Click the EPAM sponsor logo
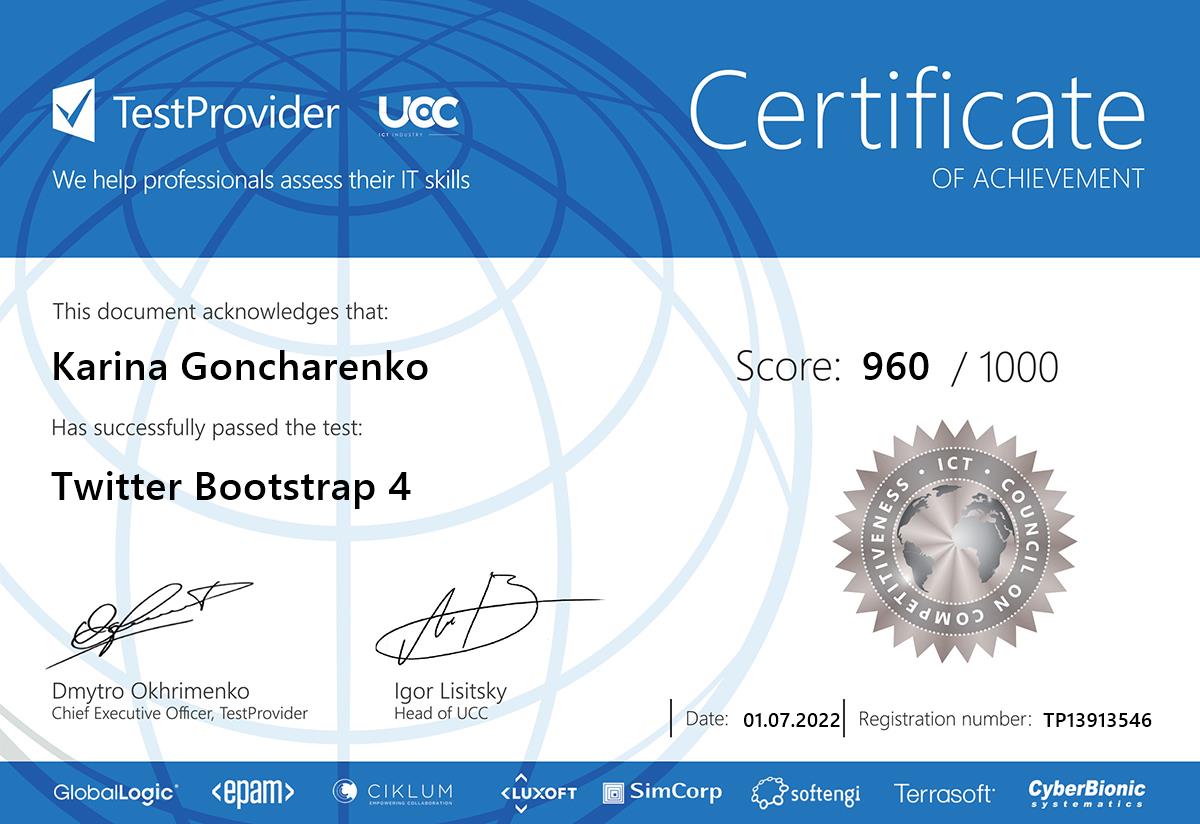This screenshot has height=824, width=1200. [253, 793]
